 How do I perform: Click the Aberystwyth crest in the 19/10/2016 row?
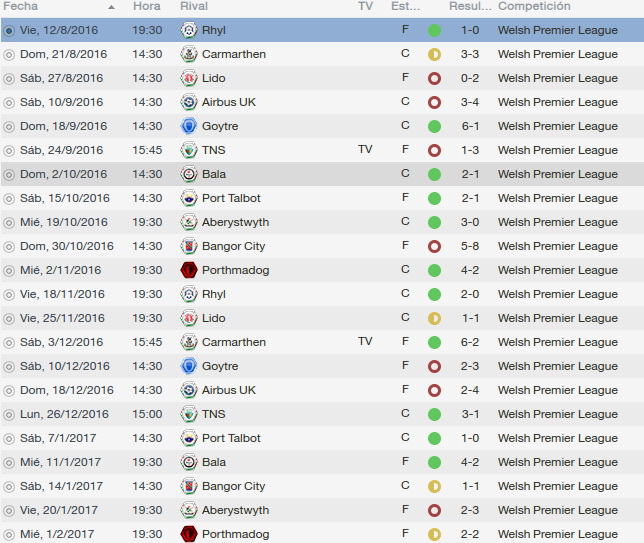pyautogui.click(x=189, y=222)
